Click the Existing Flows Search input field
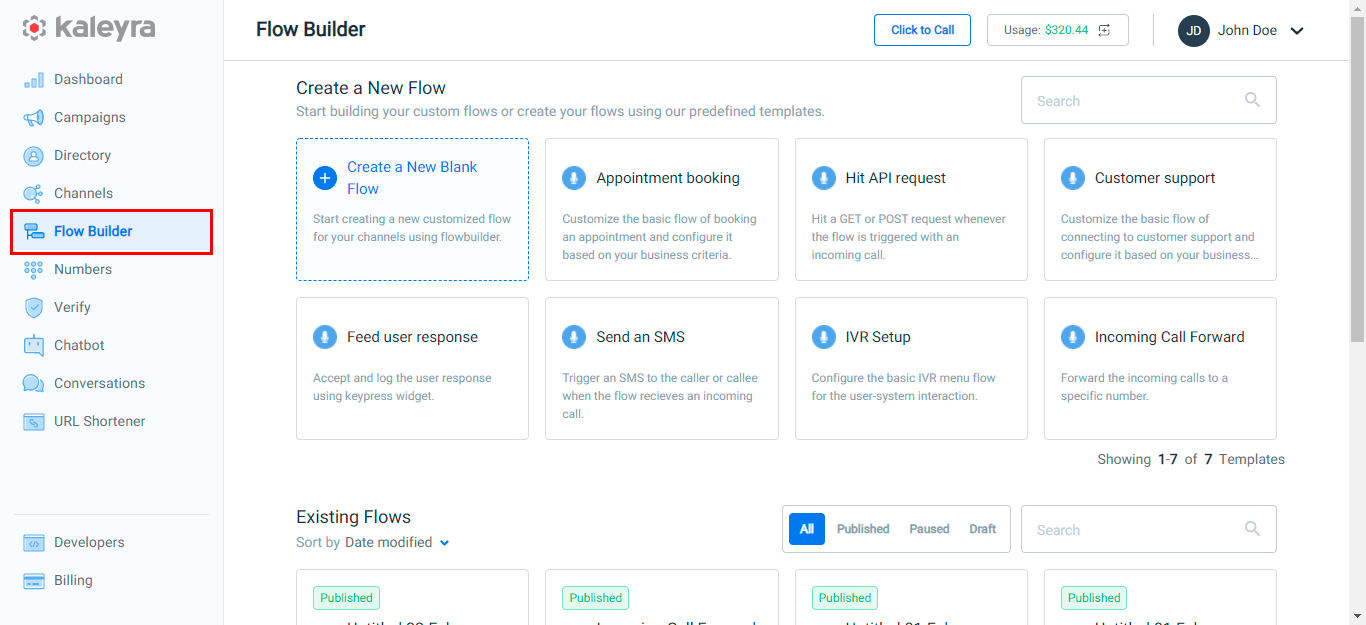The width and height of the screenshot is (1366, 625). click(1149, 529)
